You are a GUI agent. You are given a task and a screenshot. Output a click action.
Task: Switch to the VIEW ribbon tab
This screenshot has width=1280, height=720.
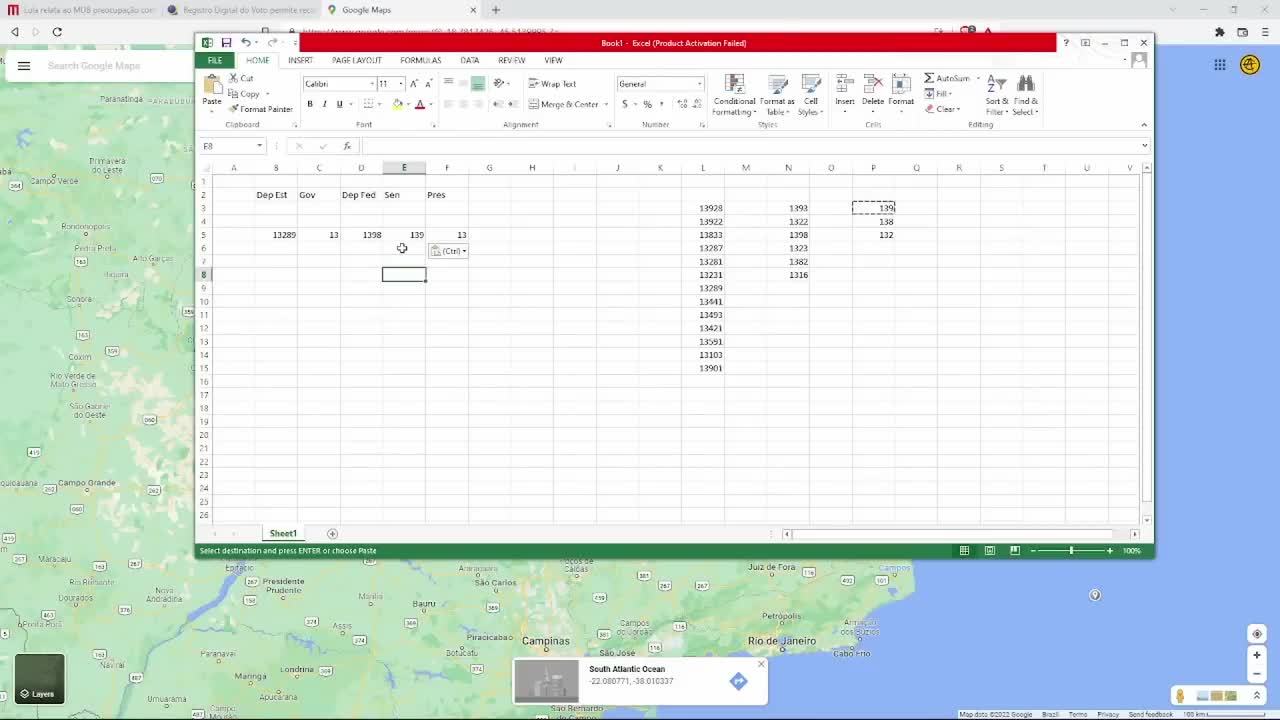point(553,61)
